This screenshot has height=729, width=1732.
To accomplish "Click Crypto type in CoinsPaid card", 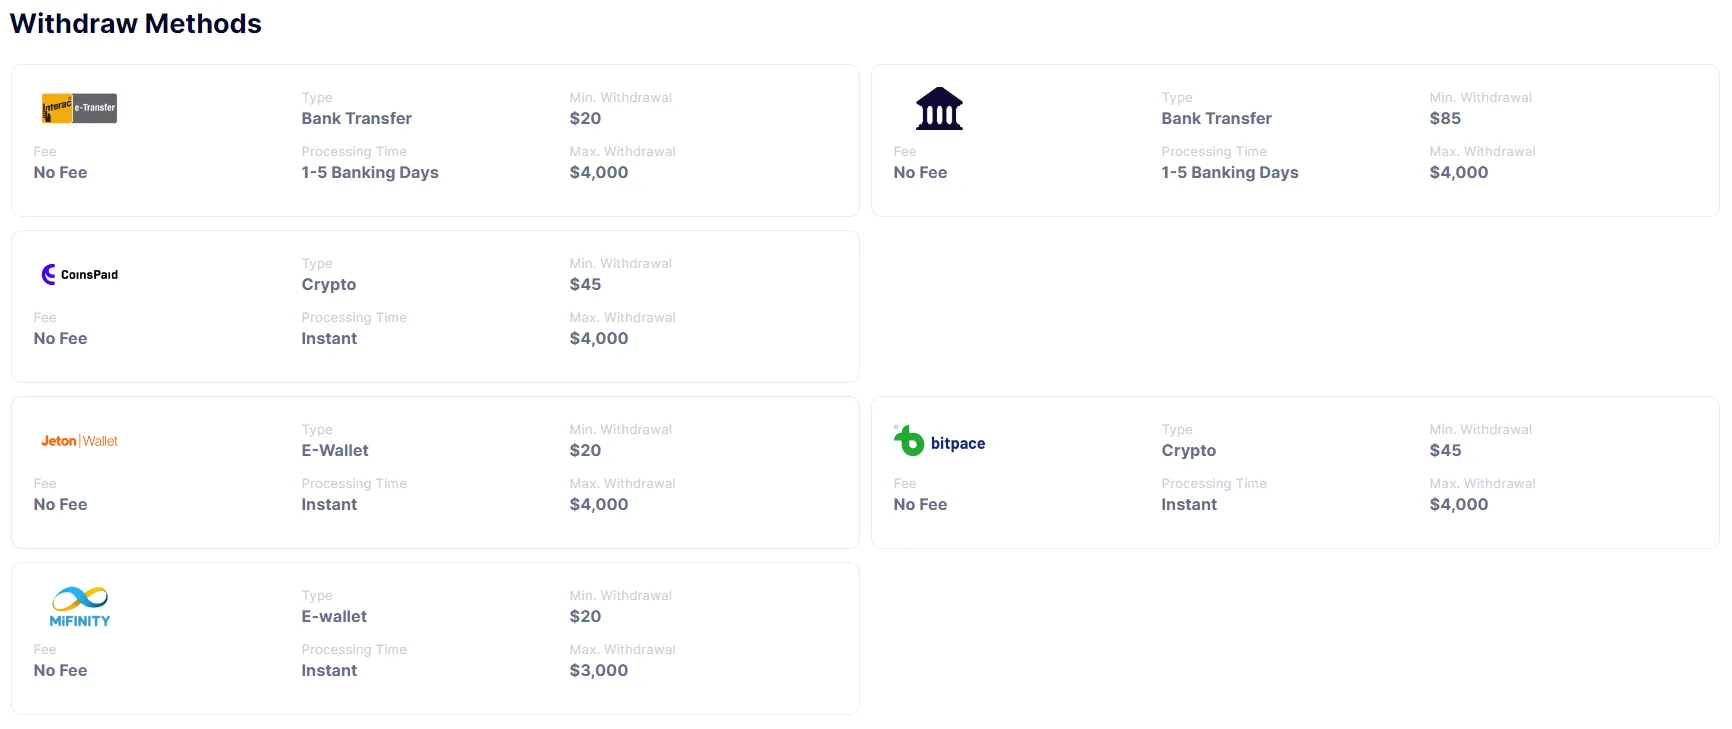I will click(328, 284).
